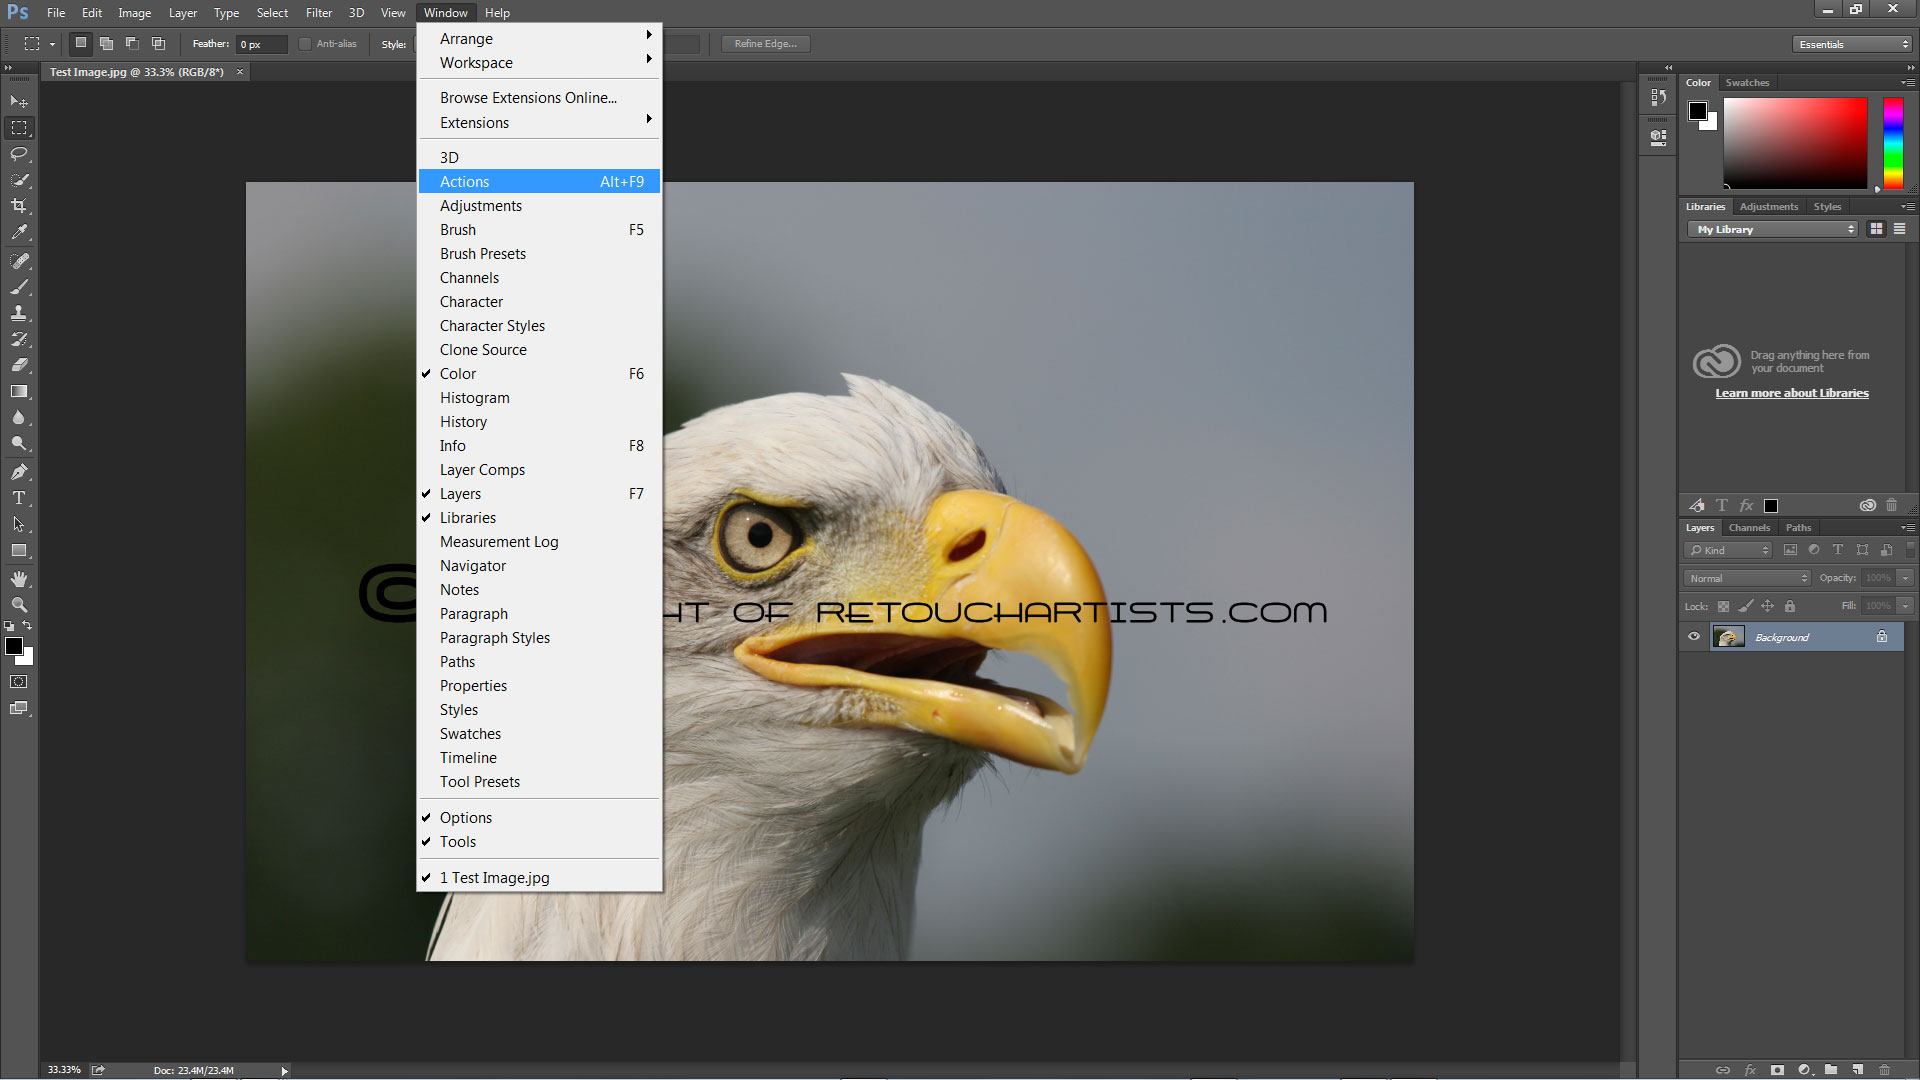
Task: Select the Crop tool
Action: point(19,206)
